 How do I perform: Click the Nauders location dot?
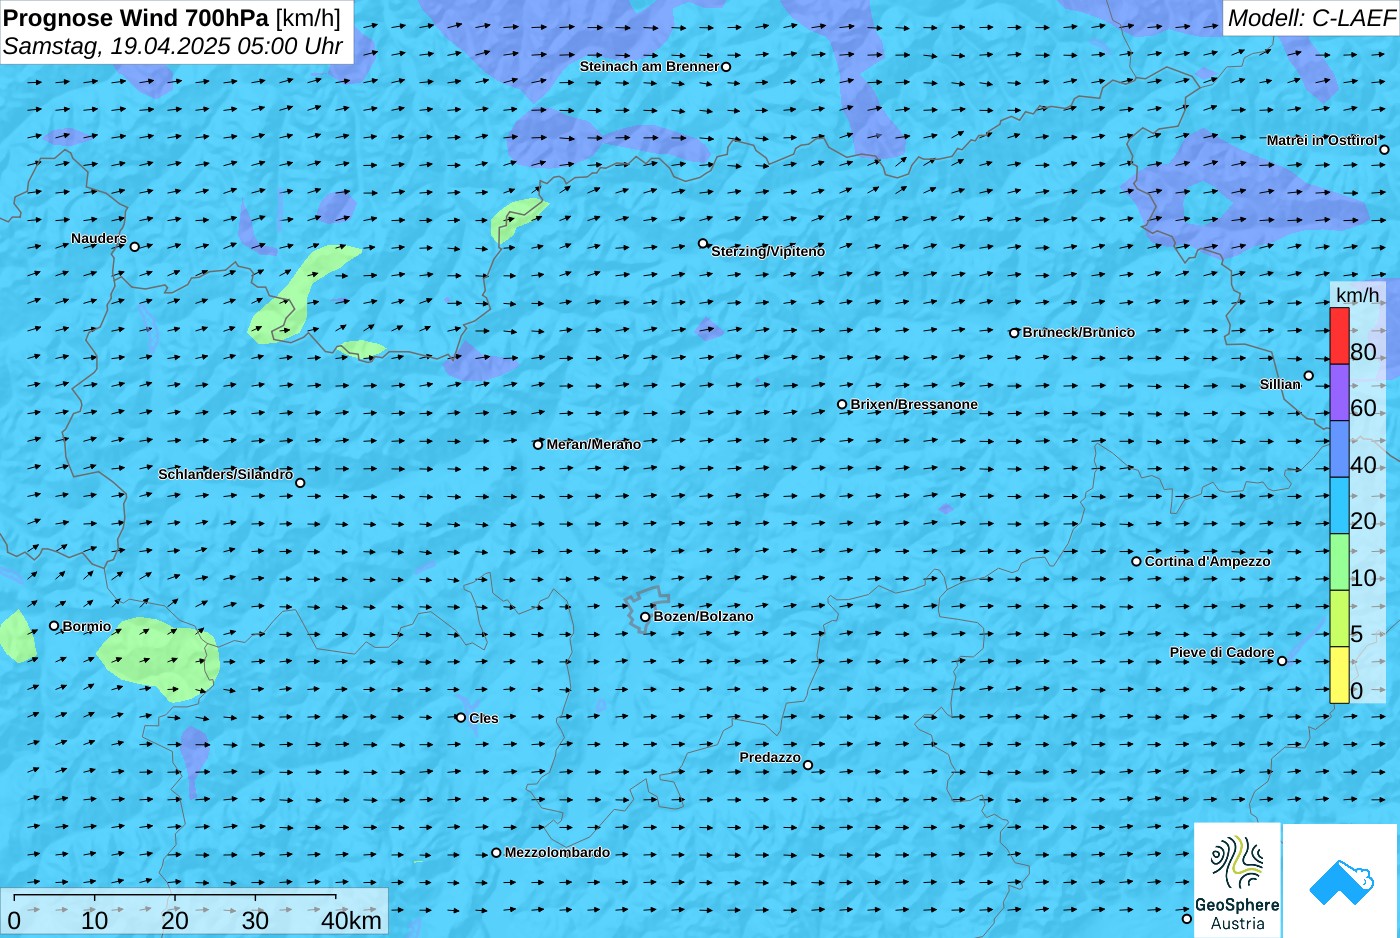[x=135, y=247]
